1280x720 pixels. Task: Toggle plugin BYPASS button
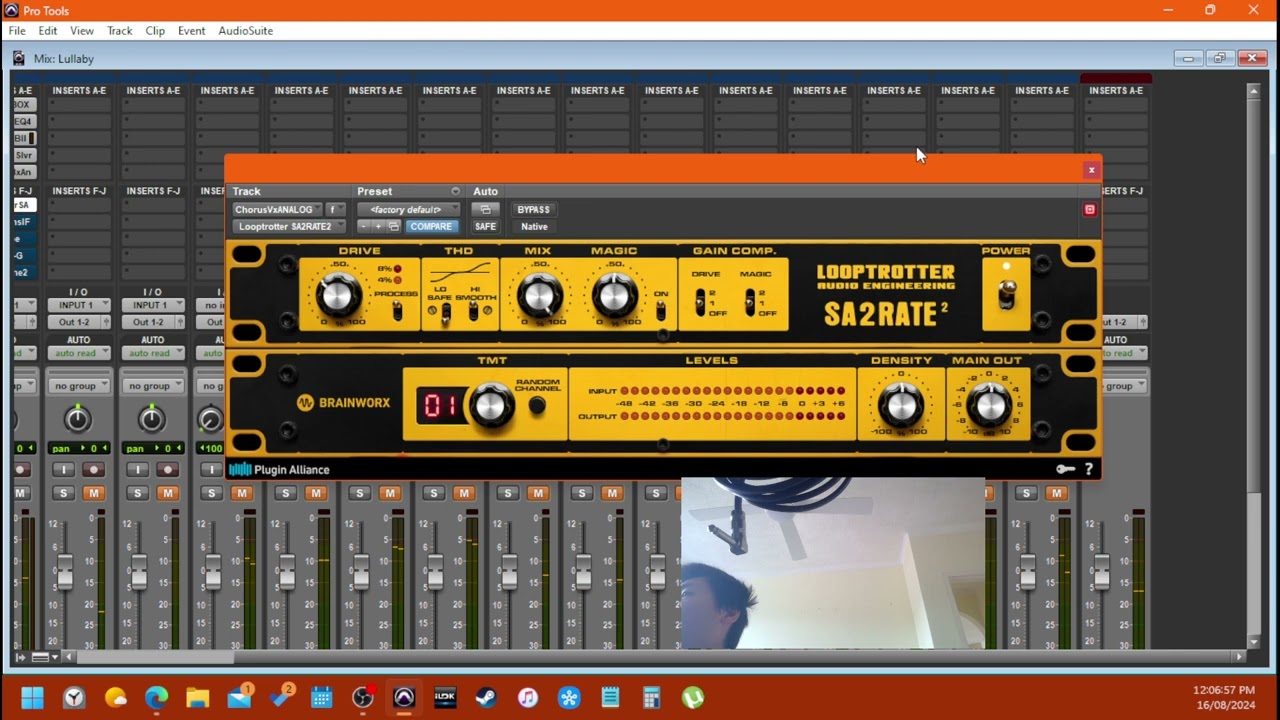(x=533, y=209)
